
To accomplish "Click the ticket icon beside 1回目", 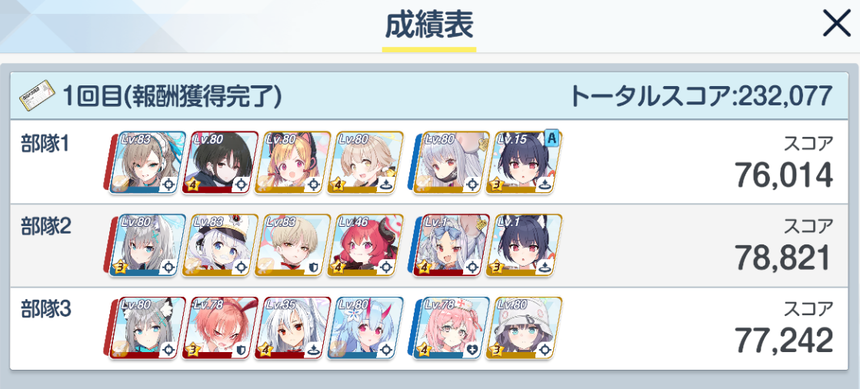I will pyautogui.click(x=38, y=96).
